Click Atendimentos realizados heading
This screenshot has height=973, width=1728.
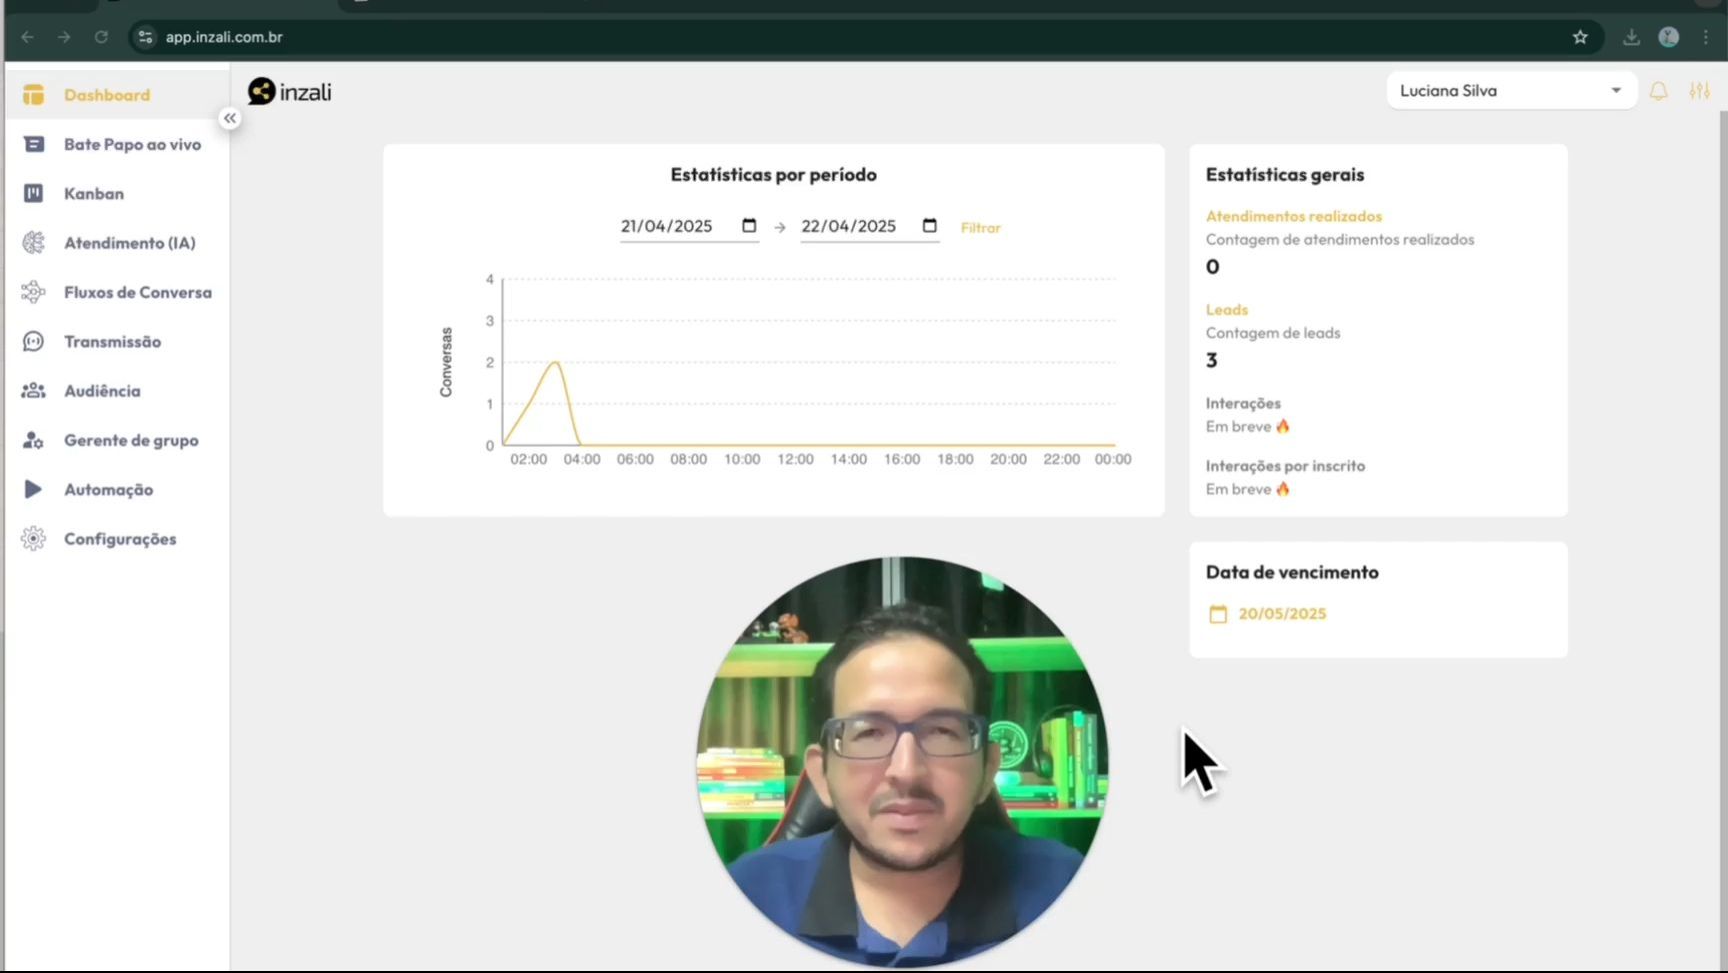pyautogui.click(x=1293, y=216)
